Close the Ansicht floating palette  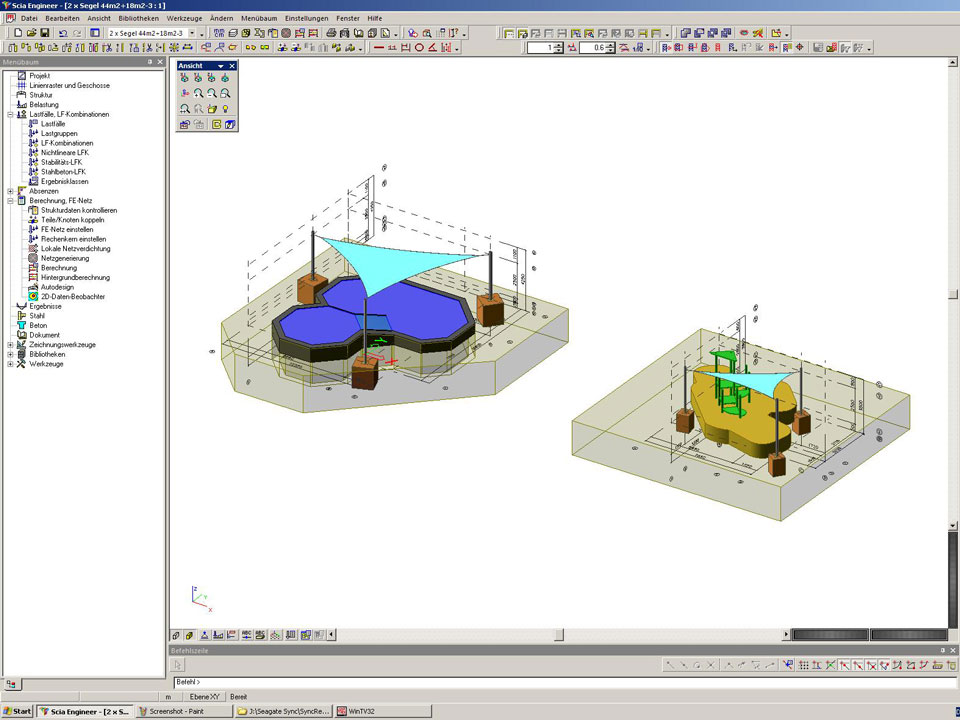coord(232,66)
